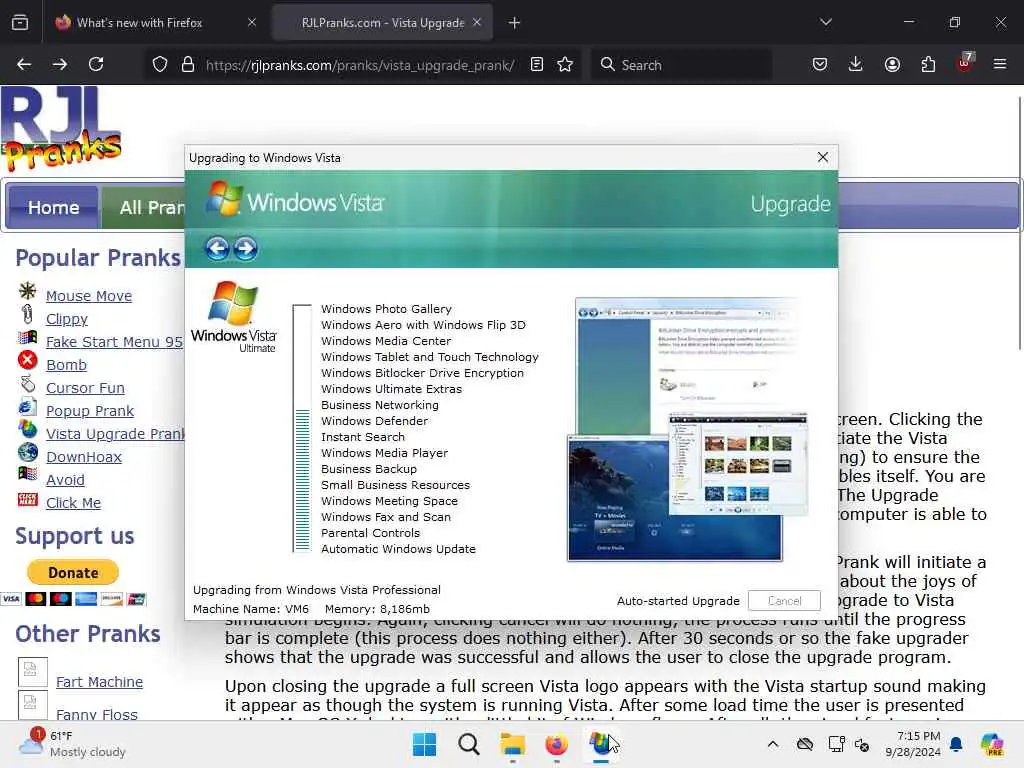Open the Vista Upgrade Prank link
Viewport: 1024px width, 768px height.
pos(115,434)
